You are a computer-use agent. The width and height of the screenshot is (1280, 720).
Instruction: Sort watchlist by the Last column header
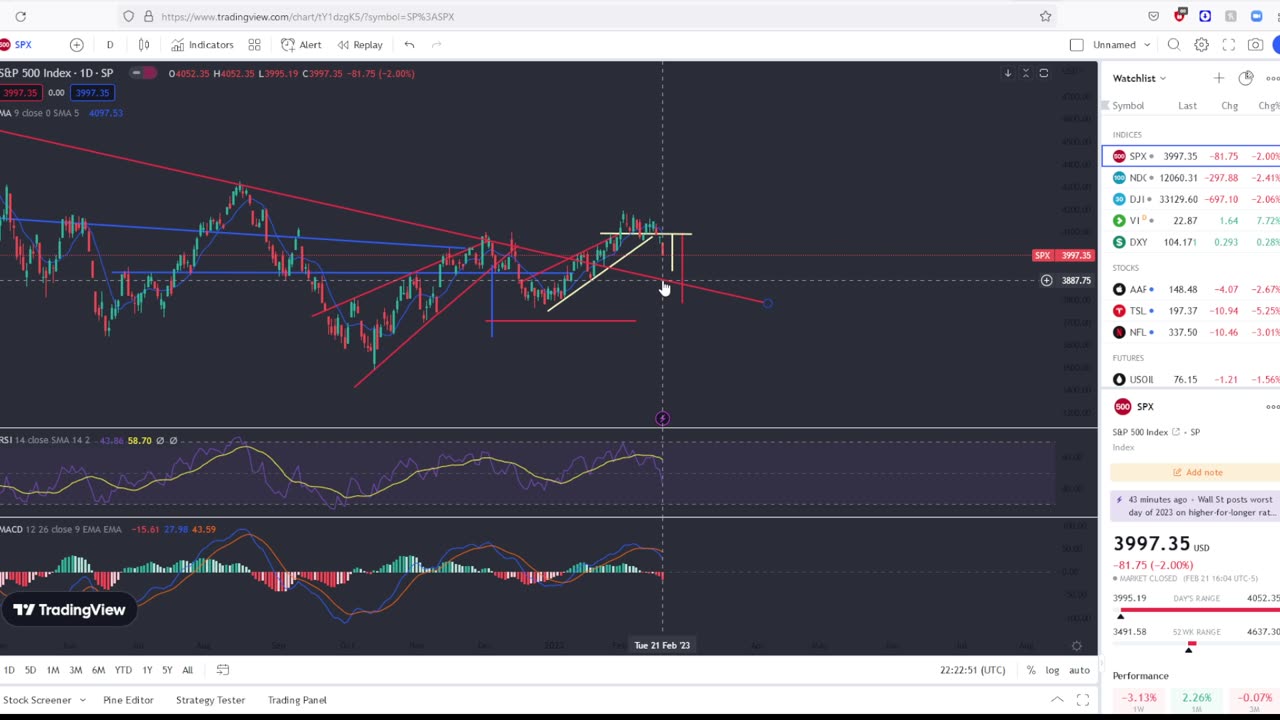click(x=1187, y=106)
